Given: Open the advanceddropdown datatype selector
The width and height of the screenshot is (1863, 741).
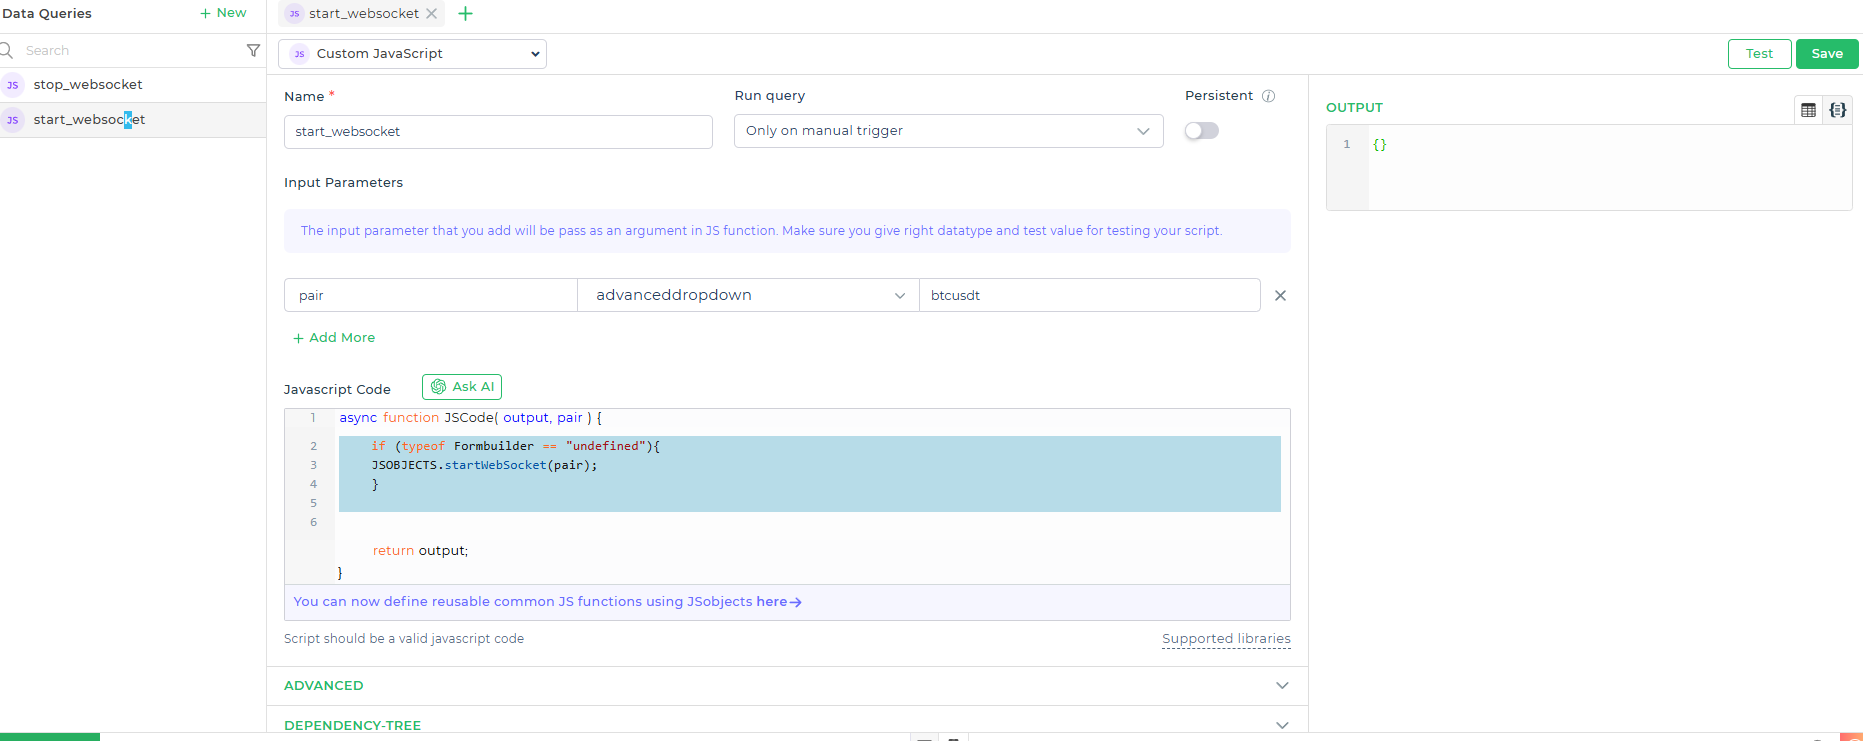Looking at the screenshot, I should (748, 295).
